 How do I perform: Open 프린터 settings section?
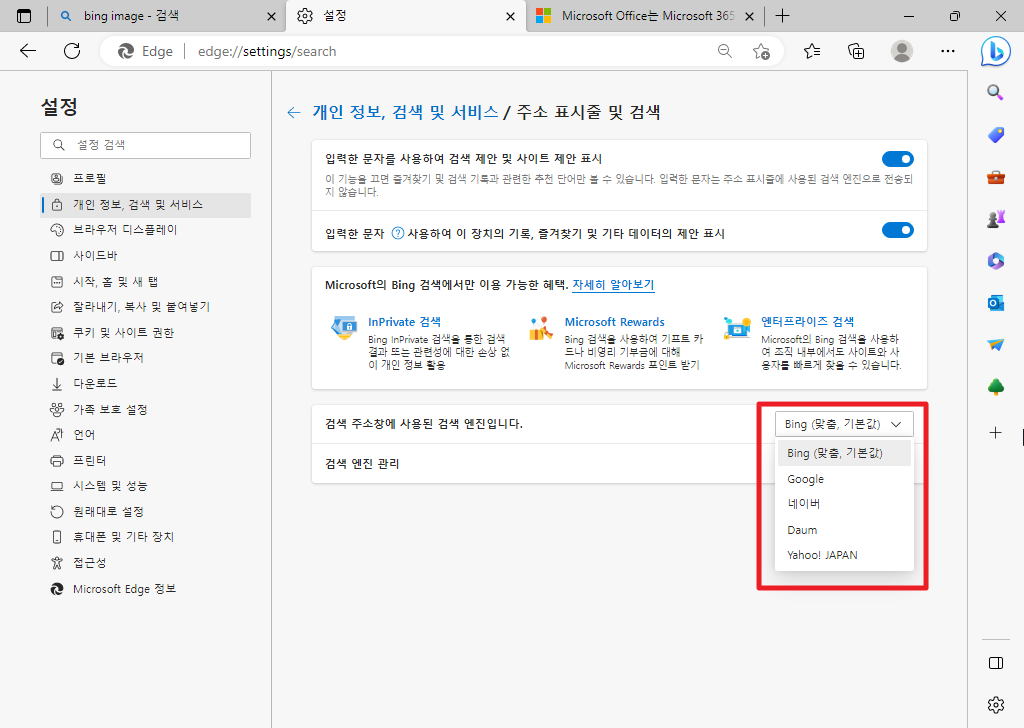point(146,460)
